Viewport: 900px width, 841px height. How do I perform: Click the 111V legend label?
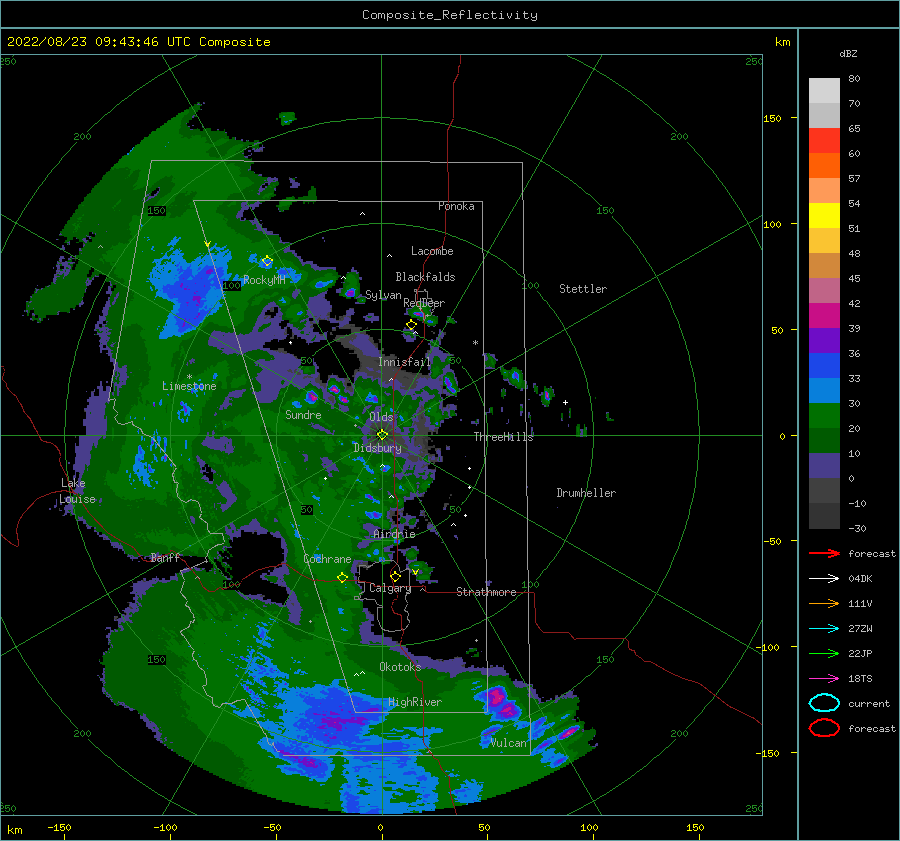click(860, 603)
